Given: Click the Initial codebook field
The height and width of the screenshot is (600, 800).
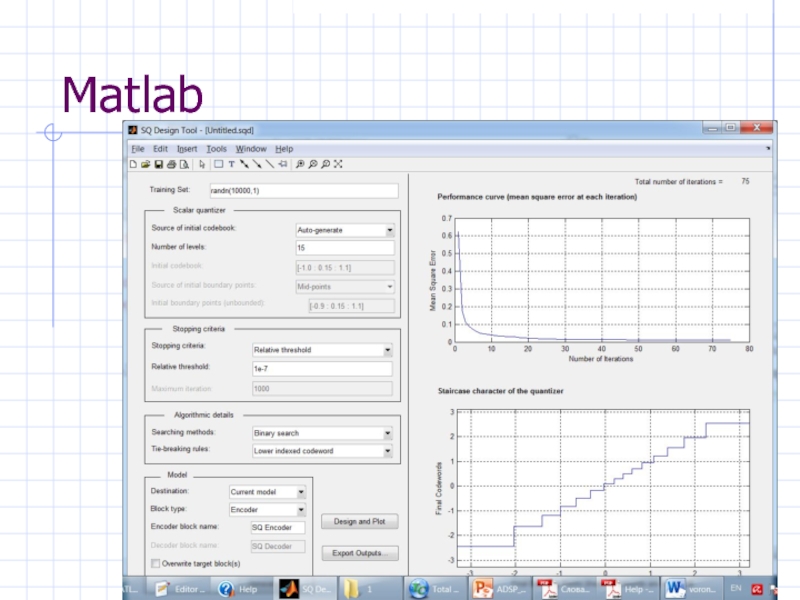Looking at the screenshot, I should 345,268.
